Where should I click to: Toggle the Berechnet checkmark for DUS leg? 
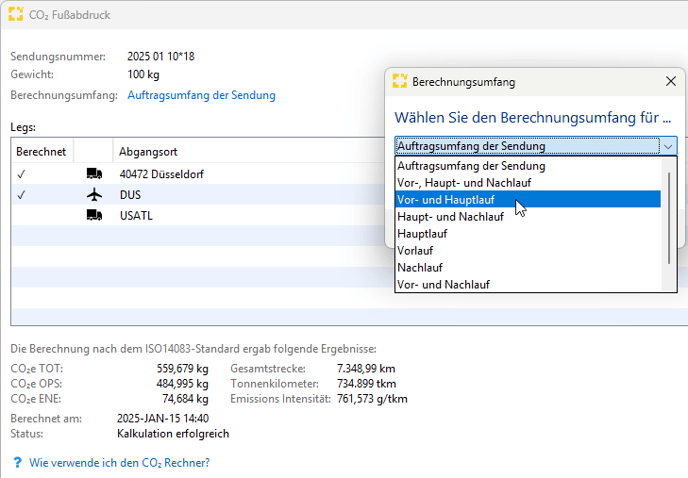(x=22, y=195)
